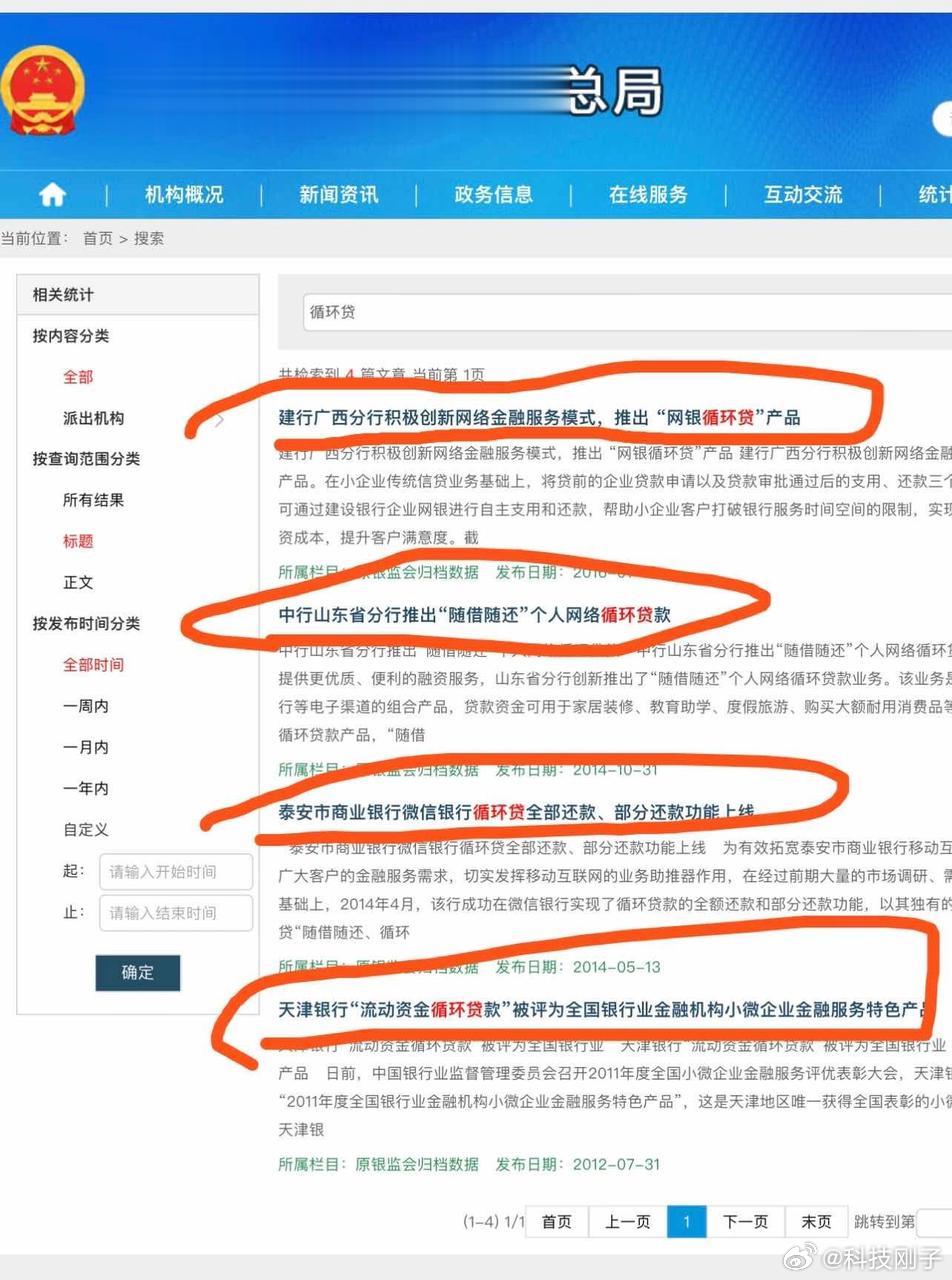Filter results by 一年内

pos(86,788)
